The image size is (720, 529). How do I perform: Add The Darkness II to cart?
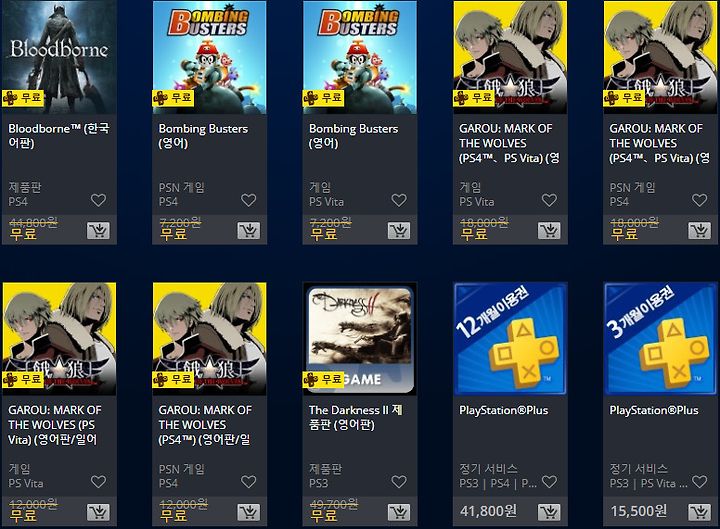399,512
